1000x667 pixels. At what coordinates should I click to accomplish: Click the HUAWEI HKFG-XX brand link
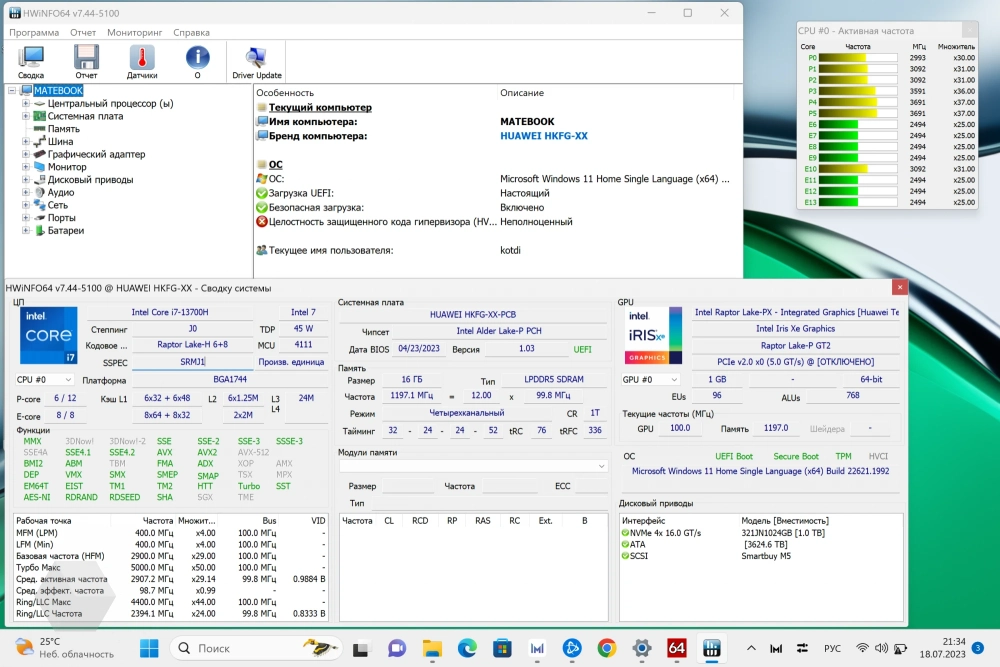tap(543, 136)
